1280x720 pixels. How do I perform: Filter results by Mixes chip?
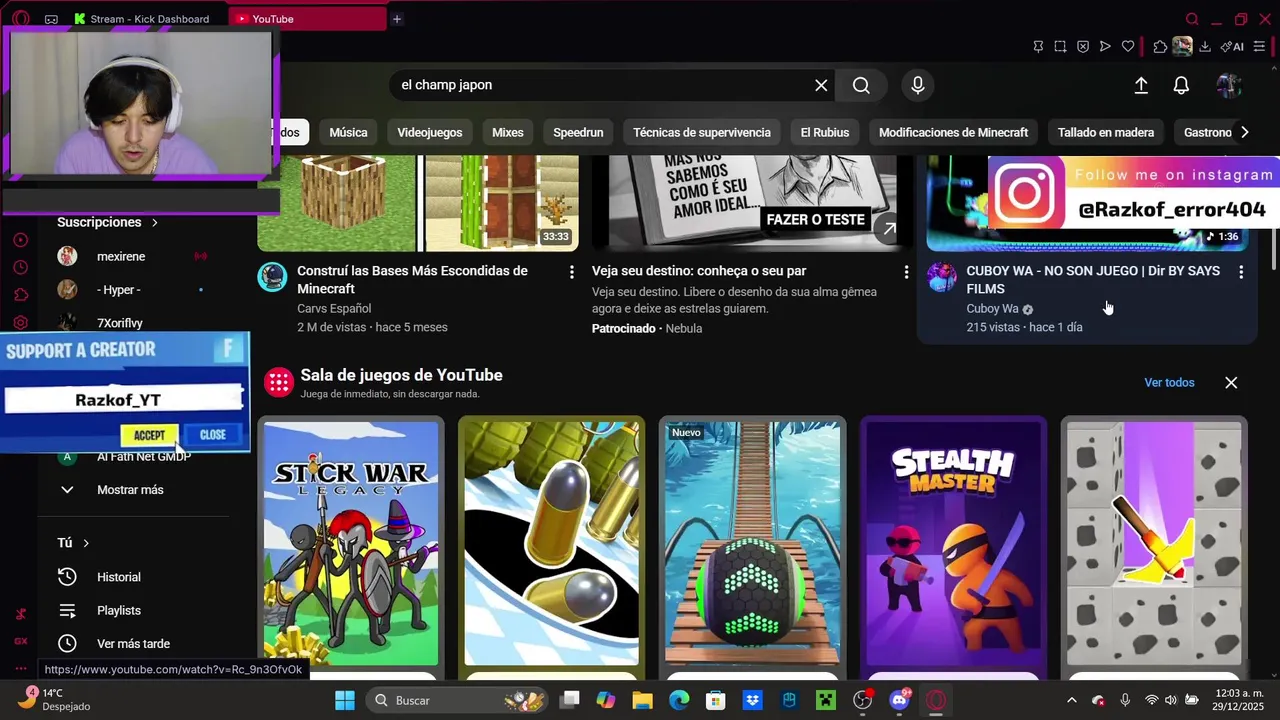508,132
